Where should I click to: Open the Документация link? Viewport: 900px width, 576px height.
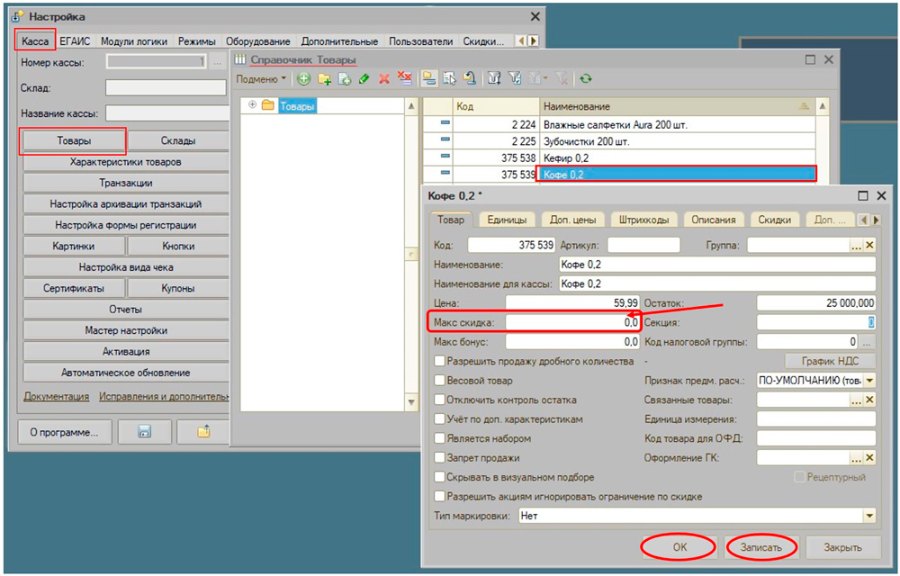(56, 396)
